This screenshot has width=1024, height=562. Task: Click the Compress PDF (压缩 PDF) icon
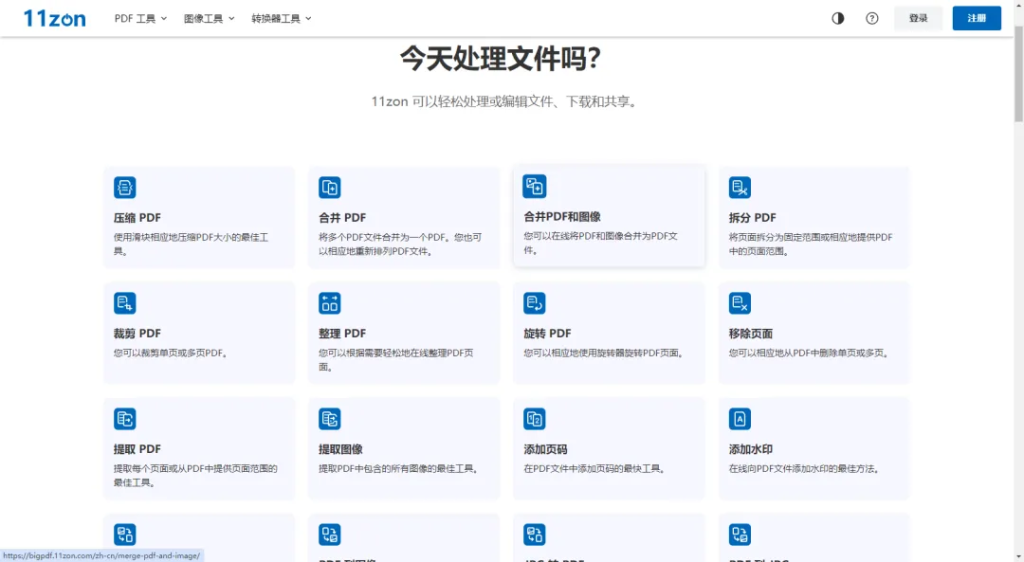coord(125,188)
